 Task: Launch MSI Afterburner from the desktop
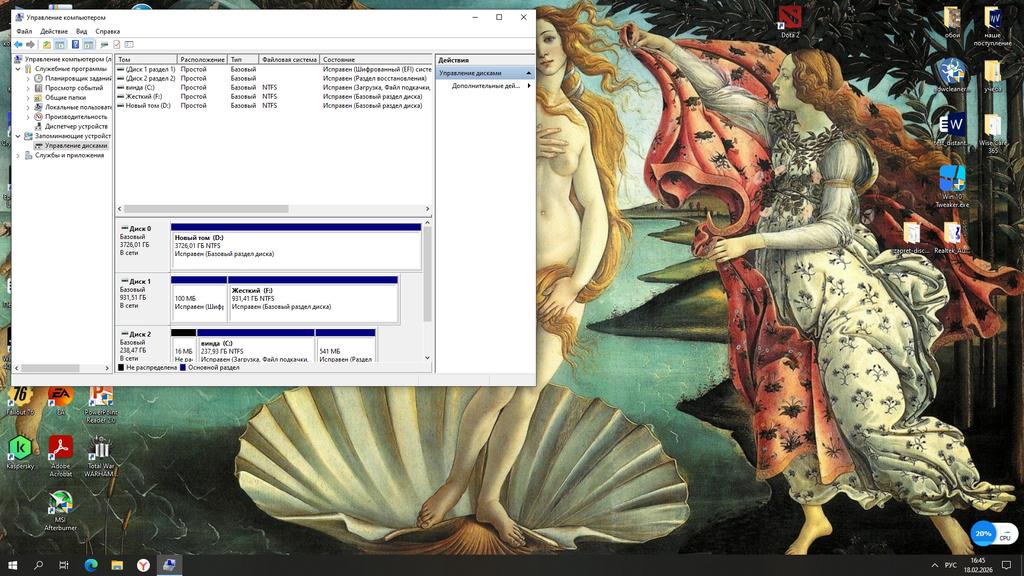(x=60, y=502)
